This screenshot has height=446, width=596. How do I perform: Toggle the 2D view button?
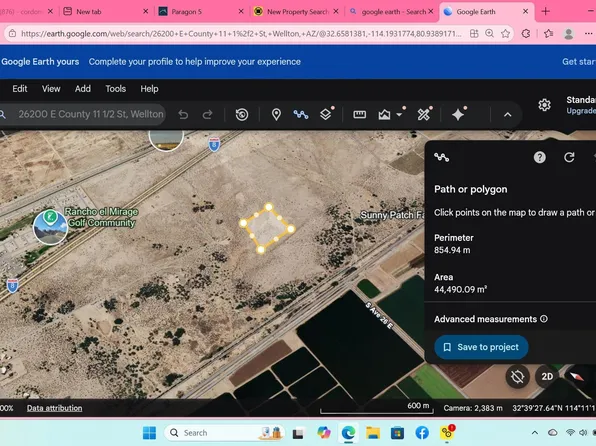(x=547, y=376)
